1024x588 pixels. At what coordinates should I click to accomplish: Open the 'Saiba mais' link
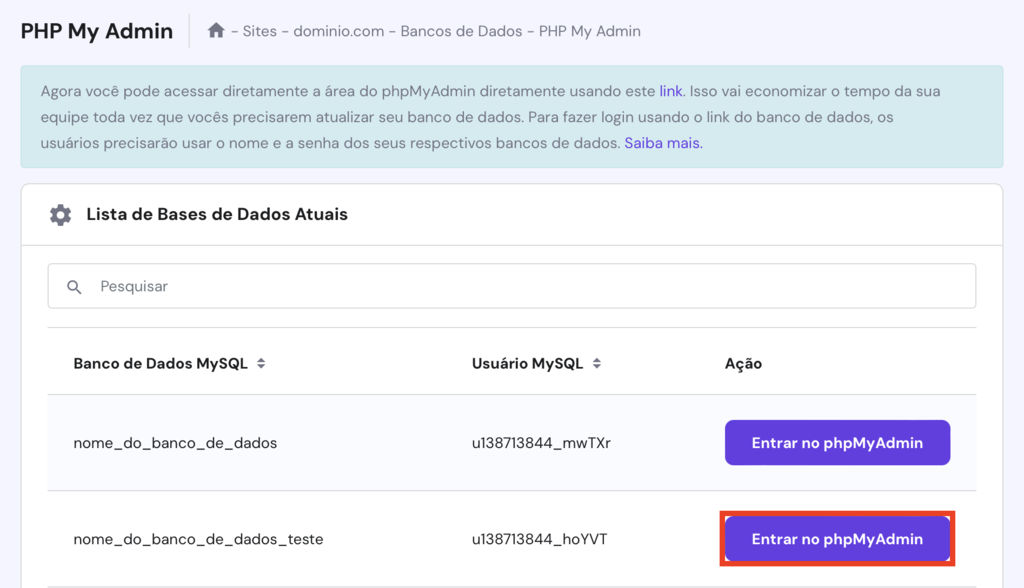point(662,143)
